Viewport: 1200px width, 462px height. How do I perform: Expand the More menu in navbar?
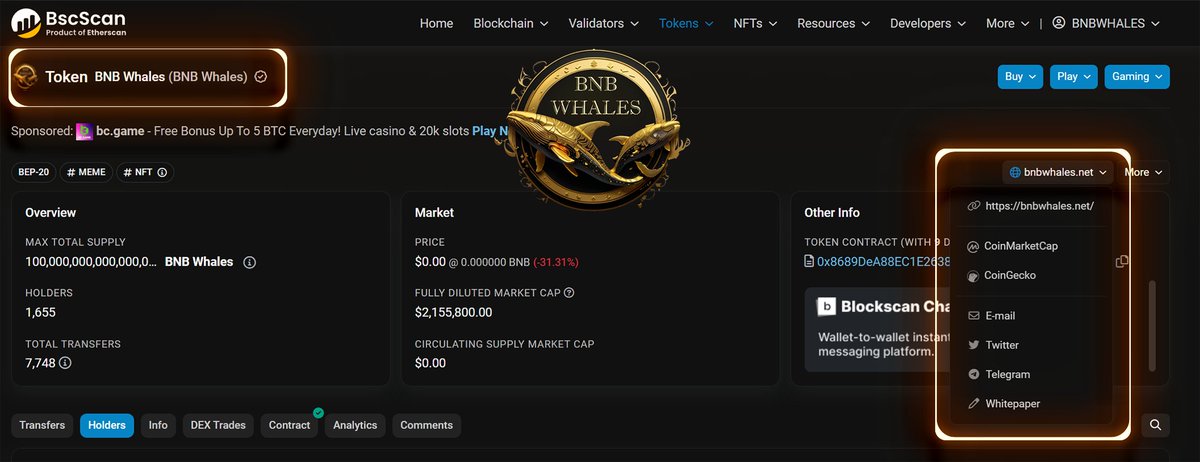pyautogui.click(x=1007, y=23)
